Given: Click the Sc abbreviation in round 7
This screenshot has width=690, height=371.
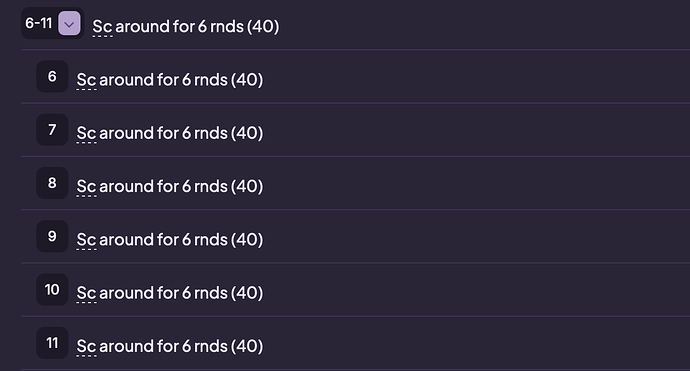Looking at the screenshot, I should coord(86,133).
